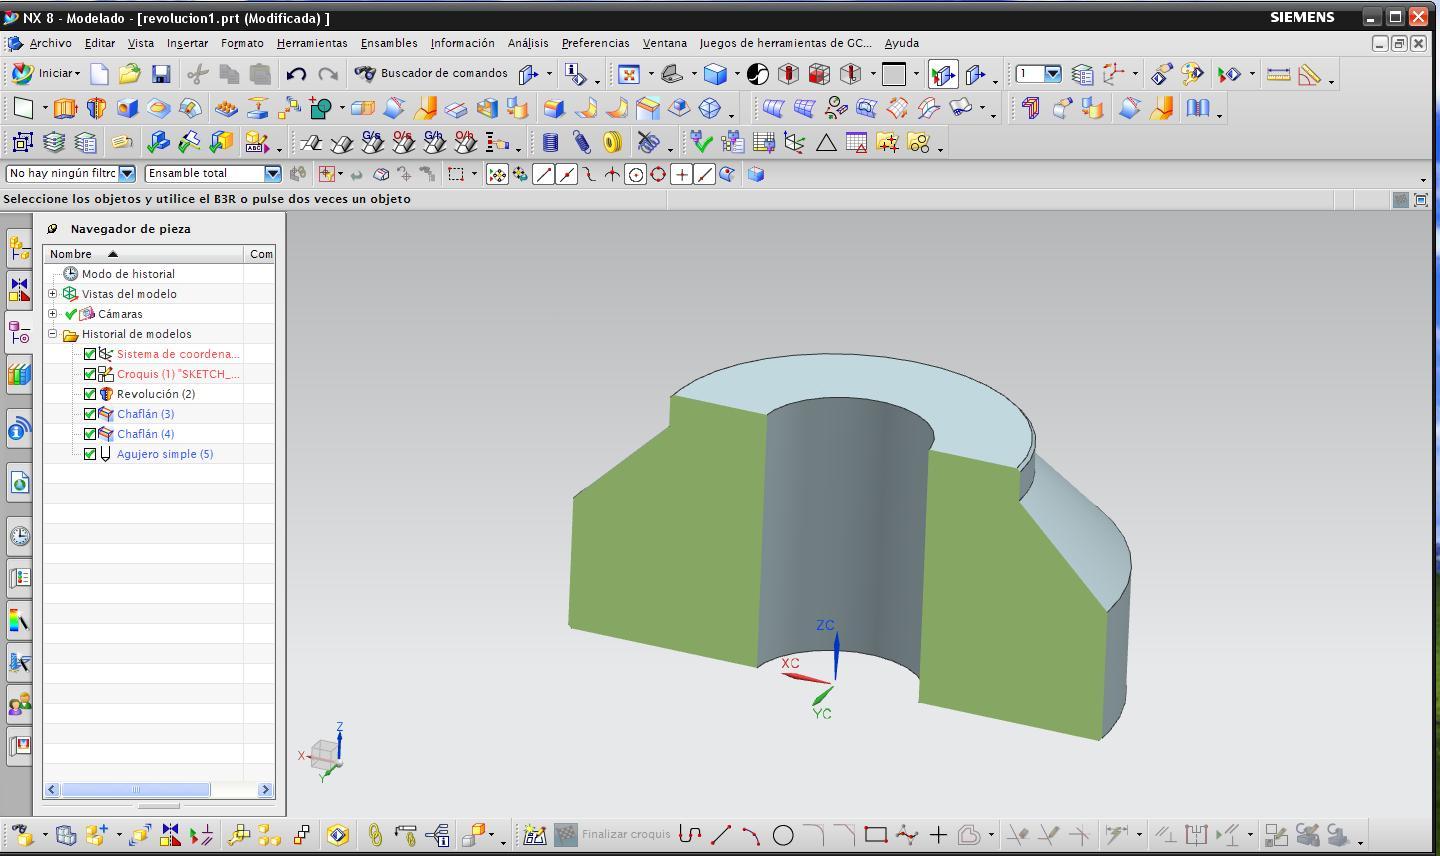Click the black triangle icon in the toolbar
Image resolution: width=1440 pixels, height=856 pixels.
(826, 143)
